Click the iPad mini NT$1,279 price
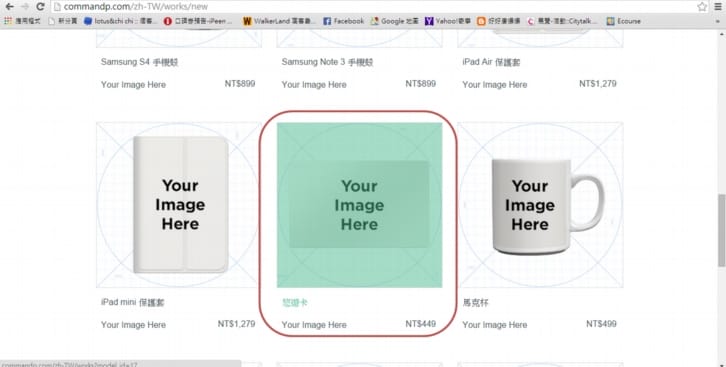726x367 pixels. point(236,324)
